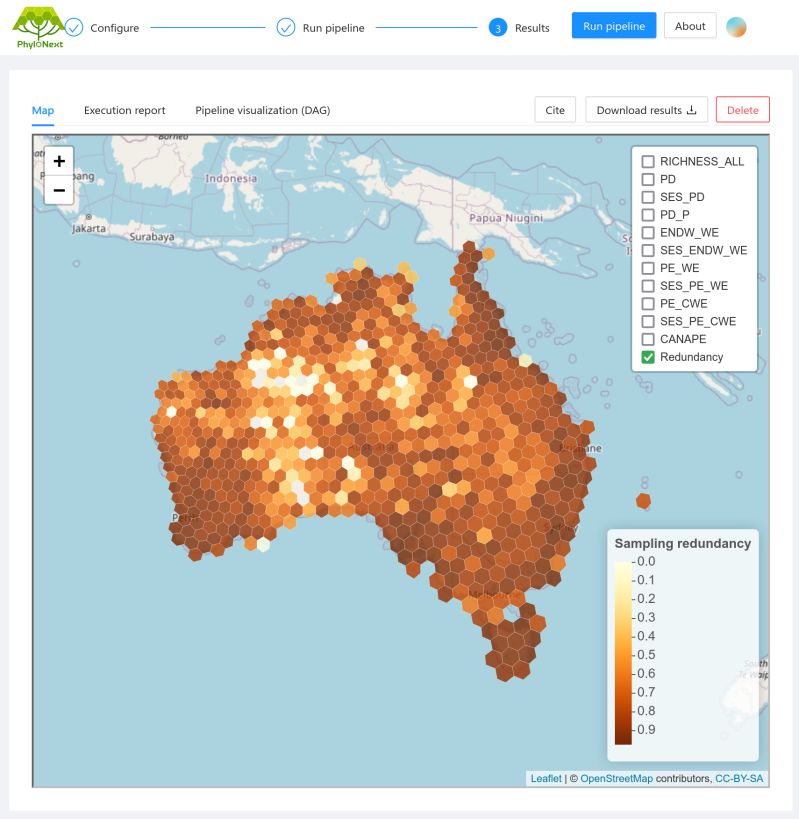Click the 0.9 legend value

click(646, 729)
